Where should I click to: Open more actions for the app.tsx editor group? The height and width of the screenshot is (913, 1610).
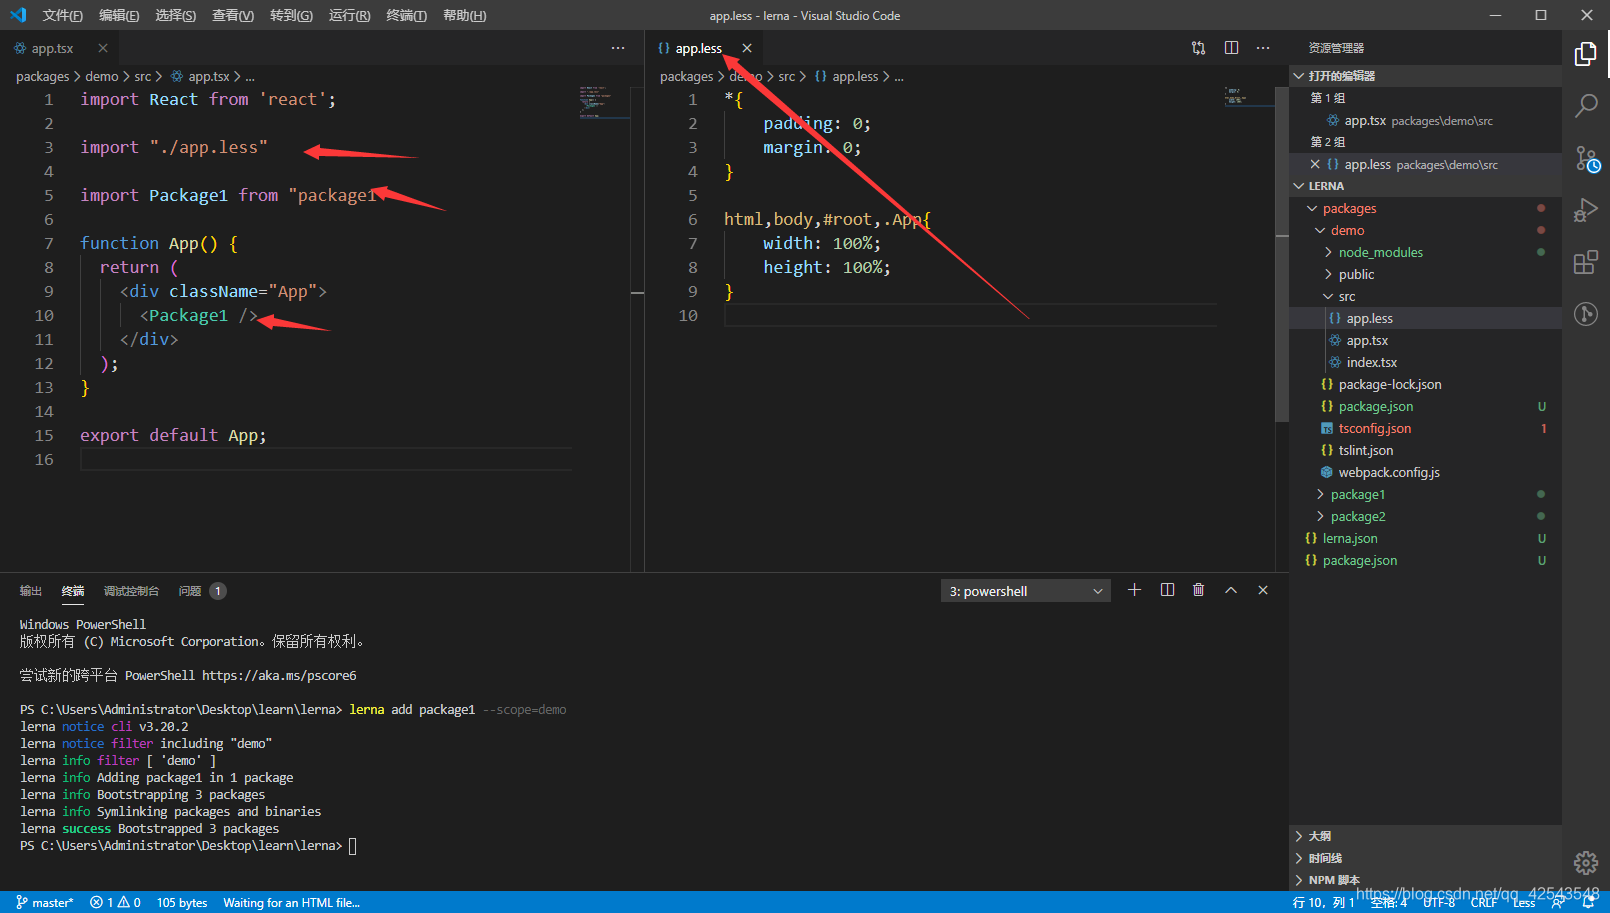click(x=618, y=48)
